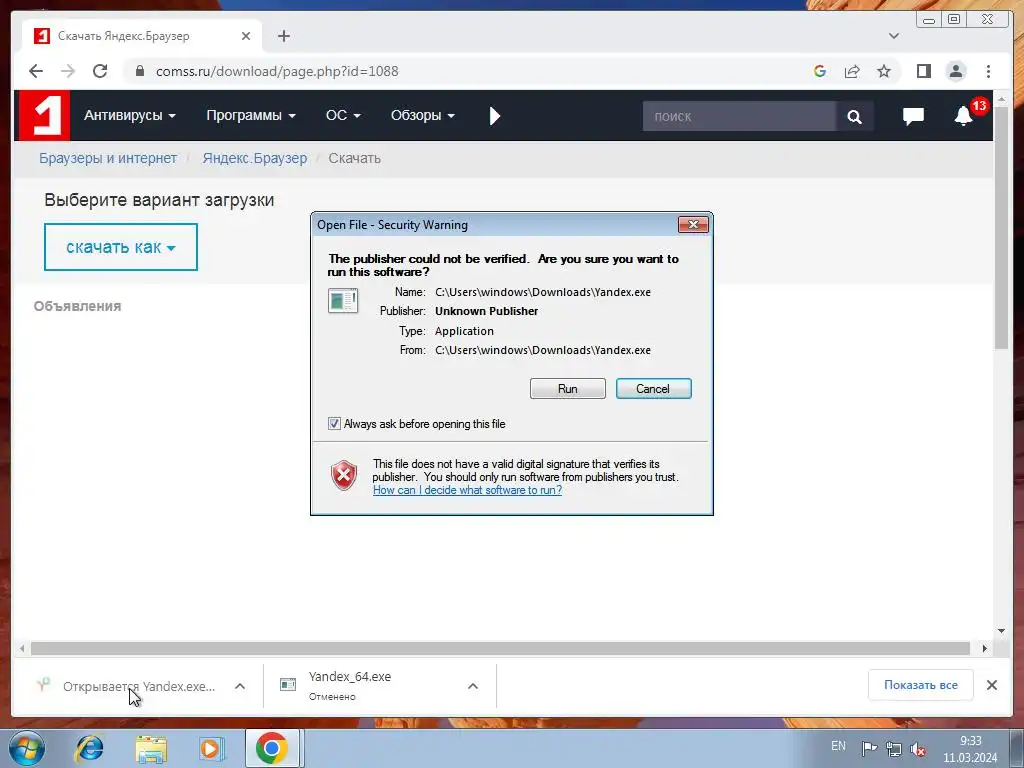Open notifications bell with 13 badge
Image resolution: width=1024 pixels, height=768 pixels.
[964, 116]
